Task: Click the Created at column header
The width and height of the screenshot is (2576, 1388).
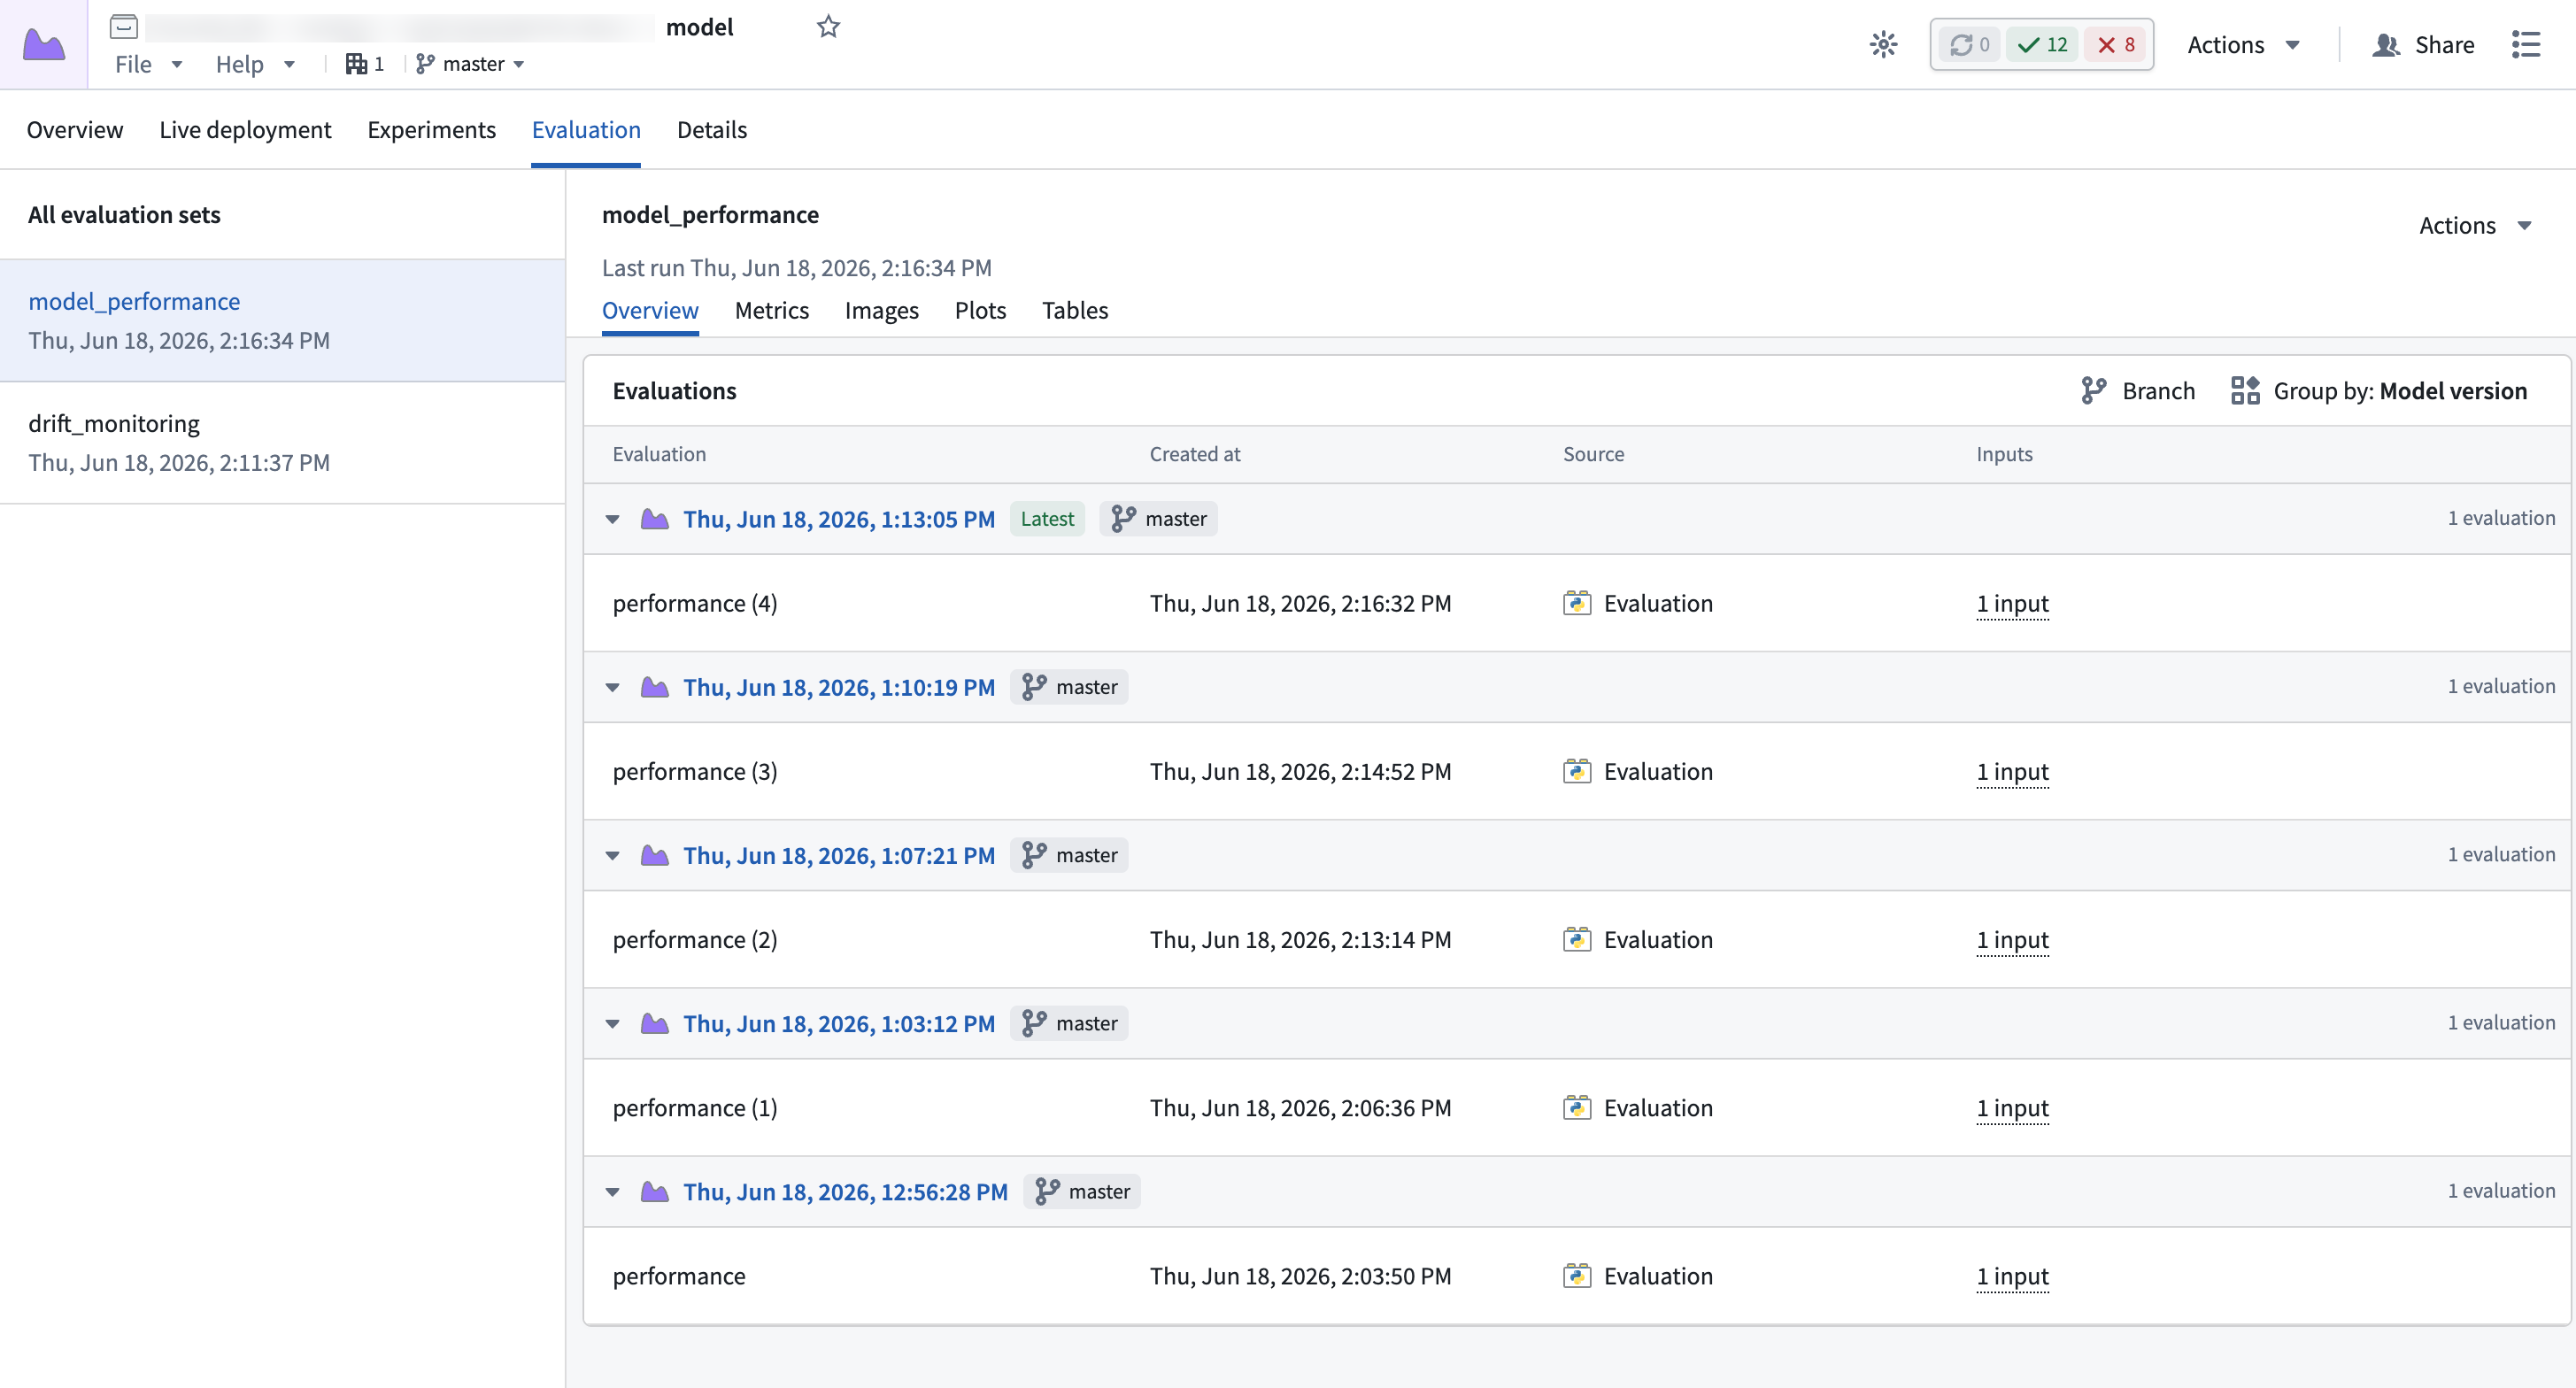Action: coord(1195,454)
